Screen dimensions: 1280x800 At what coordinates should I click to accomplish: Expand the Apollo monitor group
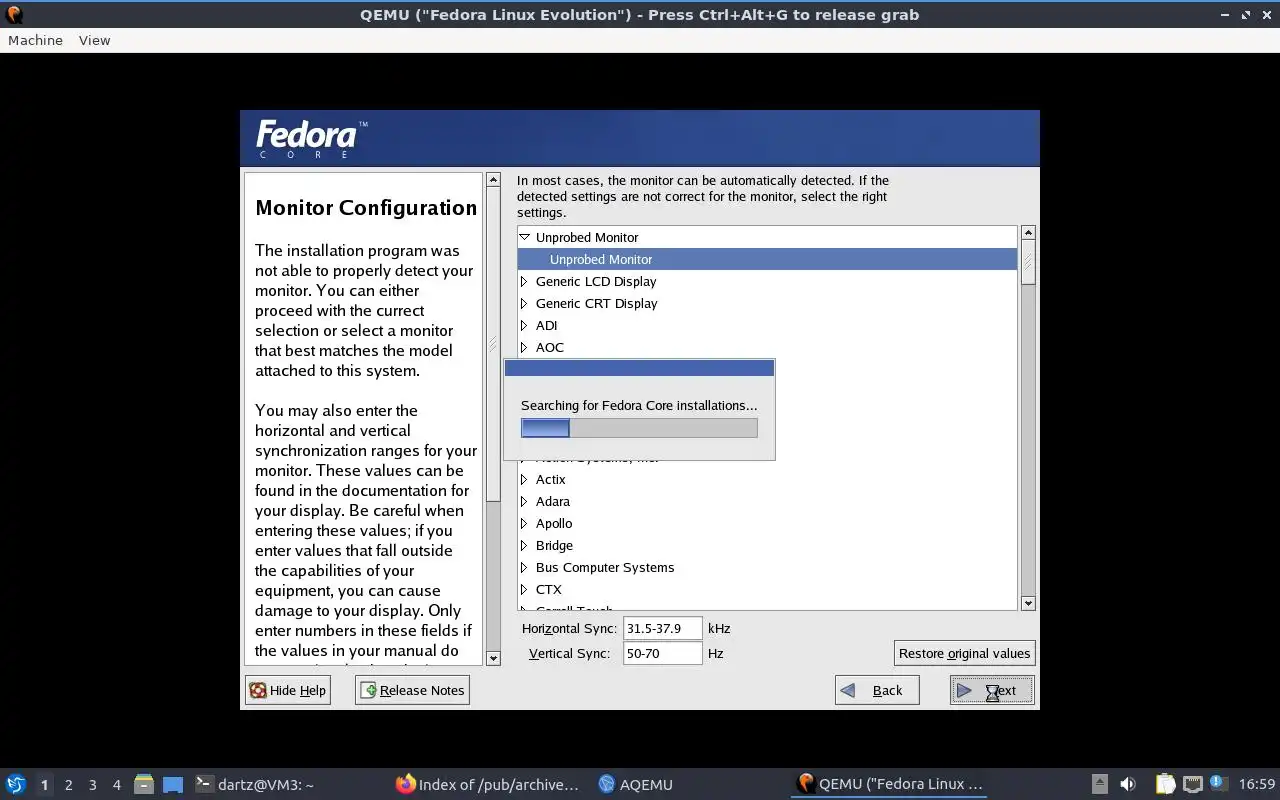click(524, 523)
